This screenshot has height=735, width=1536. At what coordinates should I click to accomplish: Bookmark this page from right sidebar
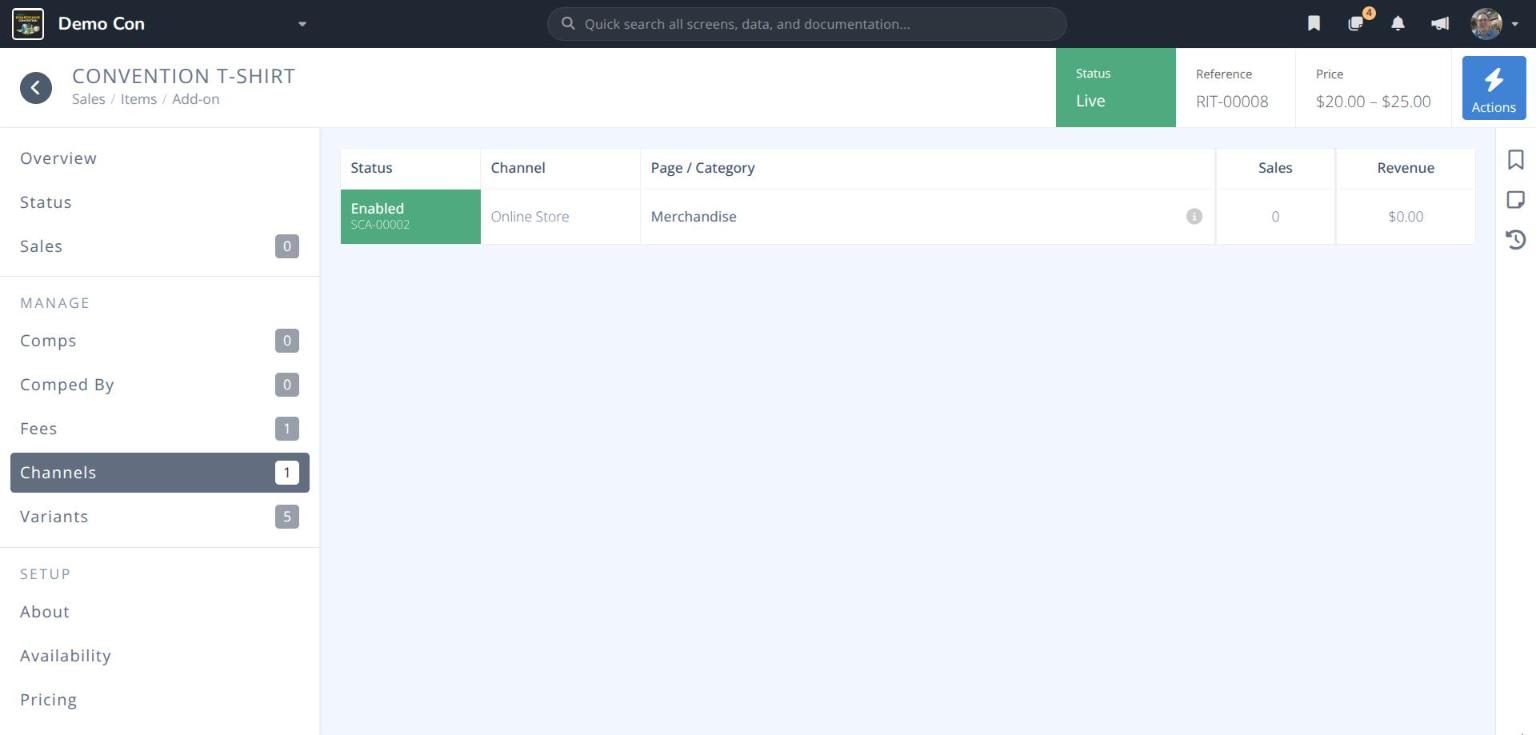pos(1516,160)
